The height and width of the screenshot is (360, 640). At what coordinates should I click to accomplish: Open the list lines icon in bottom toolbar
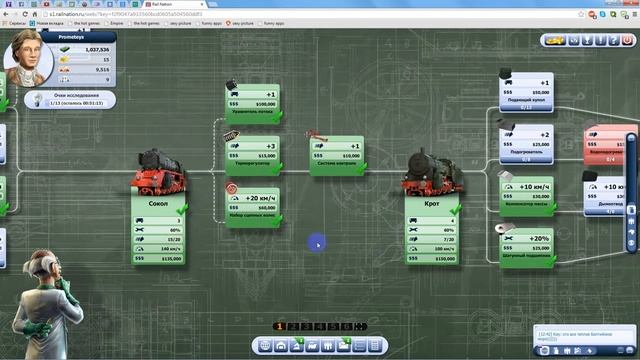359,346
